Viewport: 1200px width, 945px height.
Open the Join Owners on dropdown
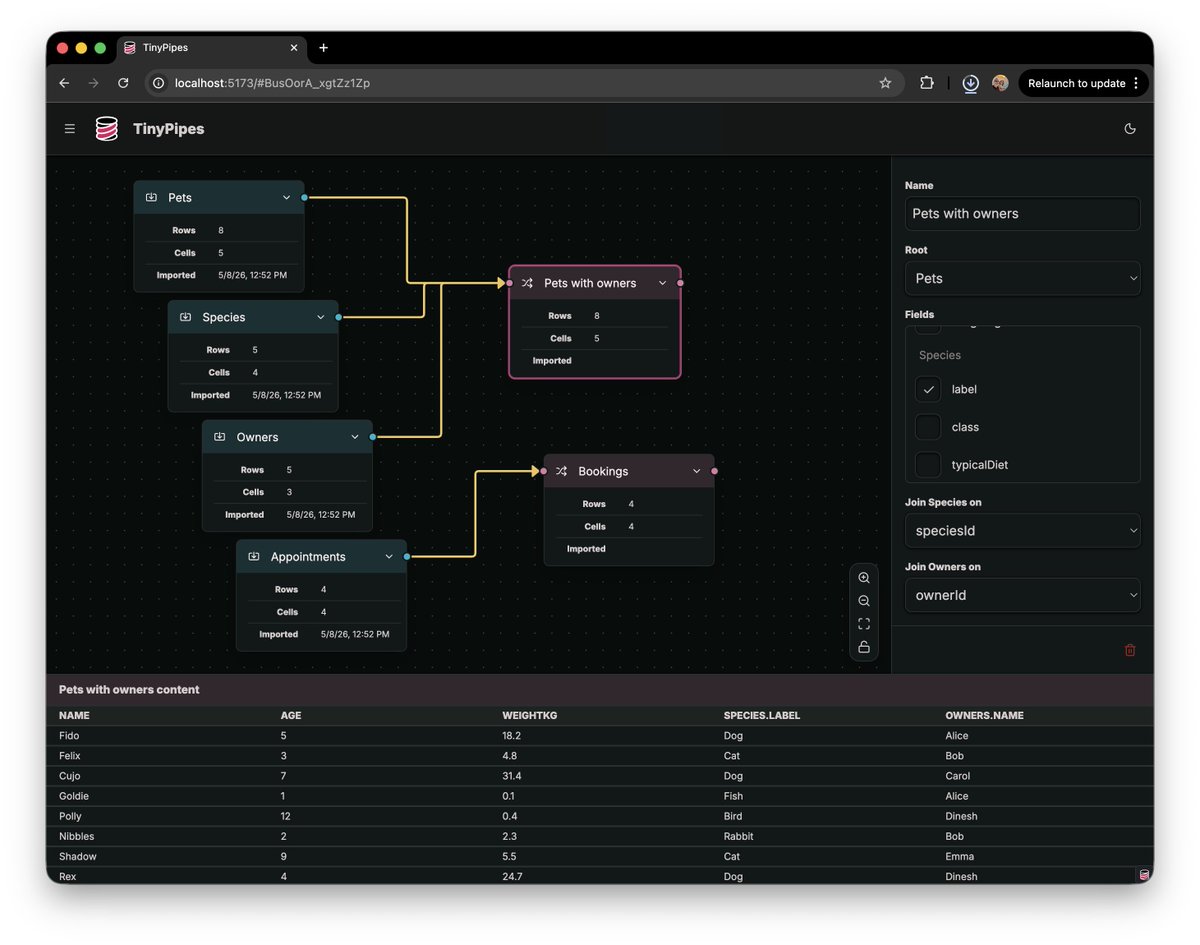pos(1022,595)
